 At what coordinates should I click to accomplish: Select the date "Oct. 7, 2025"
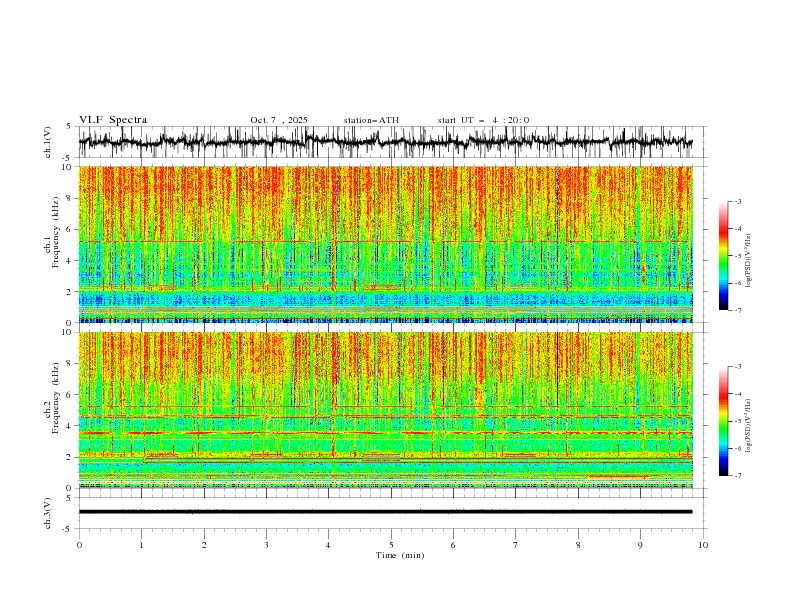click(279, 120)
